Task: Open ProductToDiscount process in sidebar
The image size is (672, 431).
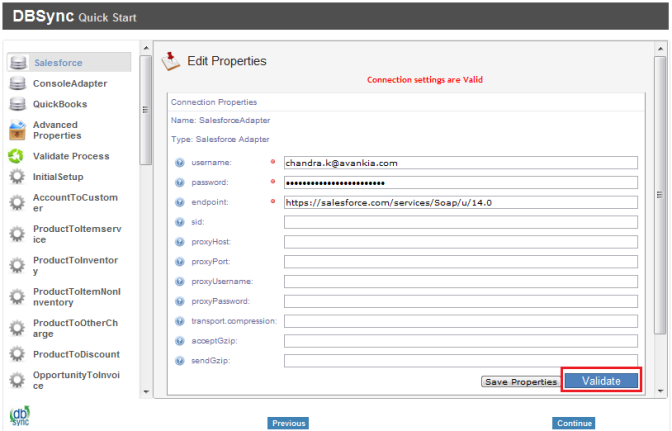Action: point(76,354)
